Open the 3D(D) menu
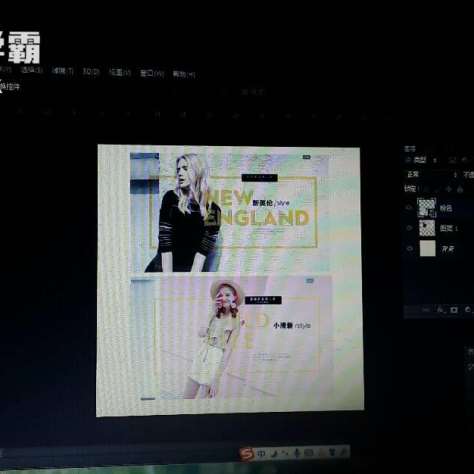The image size is (474, 474). click(91, 72)
